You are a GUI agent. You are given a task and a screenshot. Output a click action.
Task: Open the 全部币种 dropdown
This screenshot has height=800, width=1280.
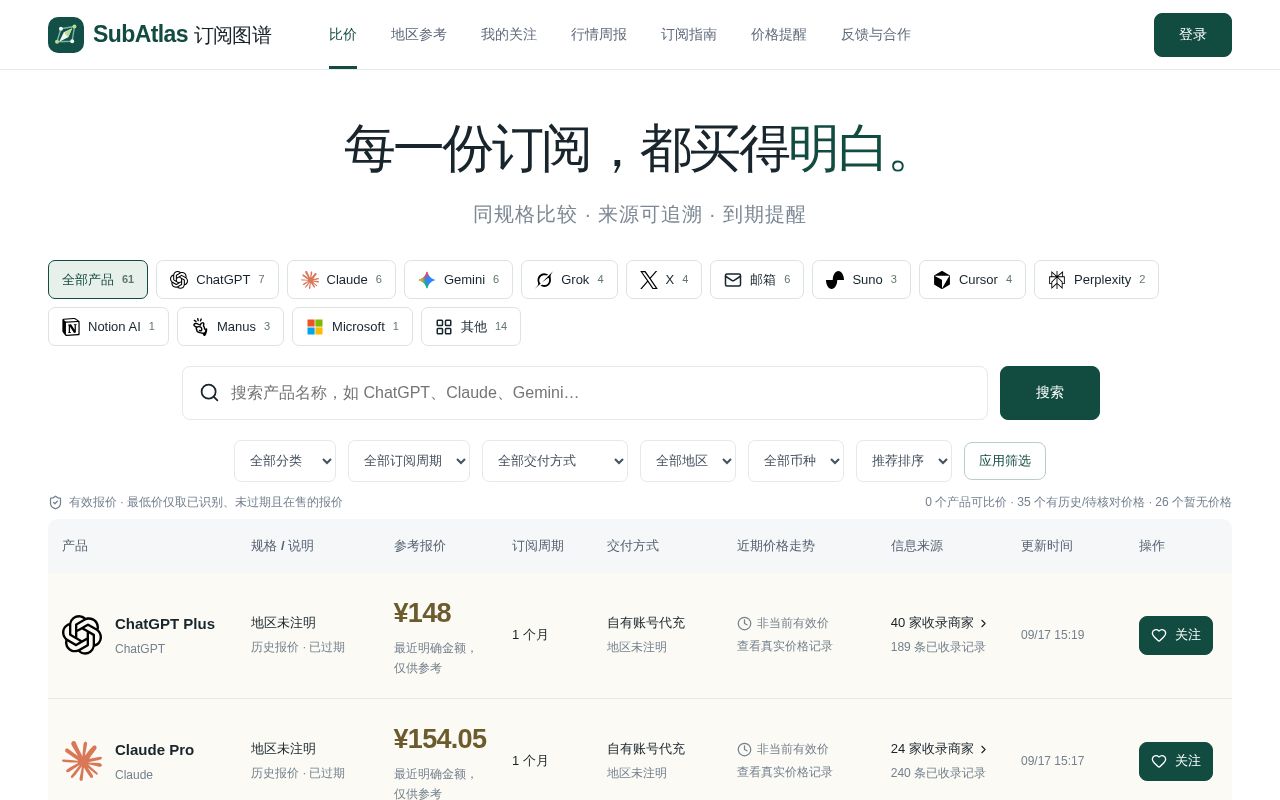(796, 461)
